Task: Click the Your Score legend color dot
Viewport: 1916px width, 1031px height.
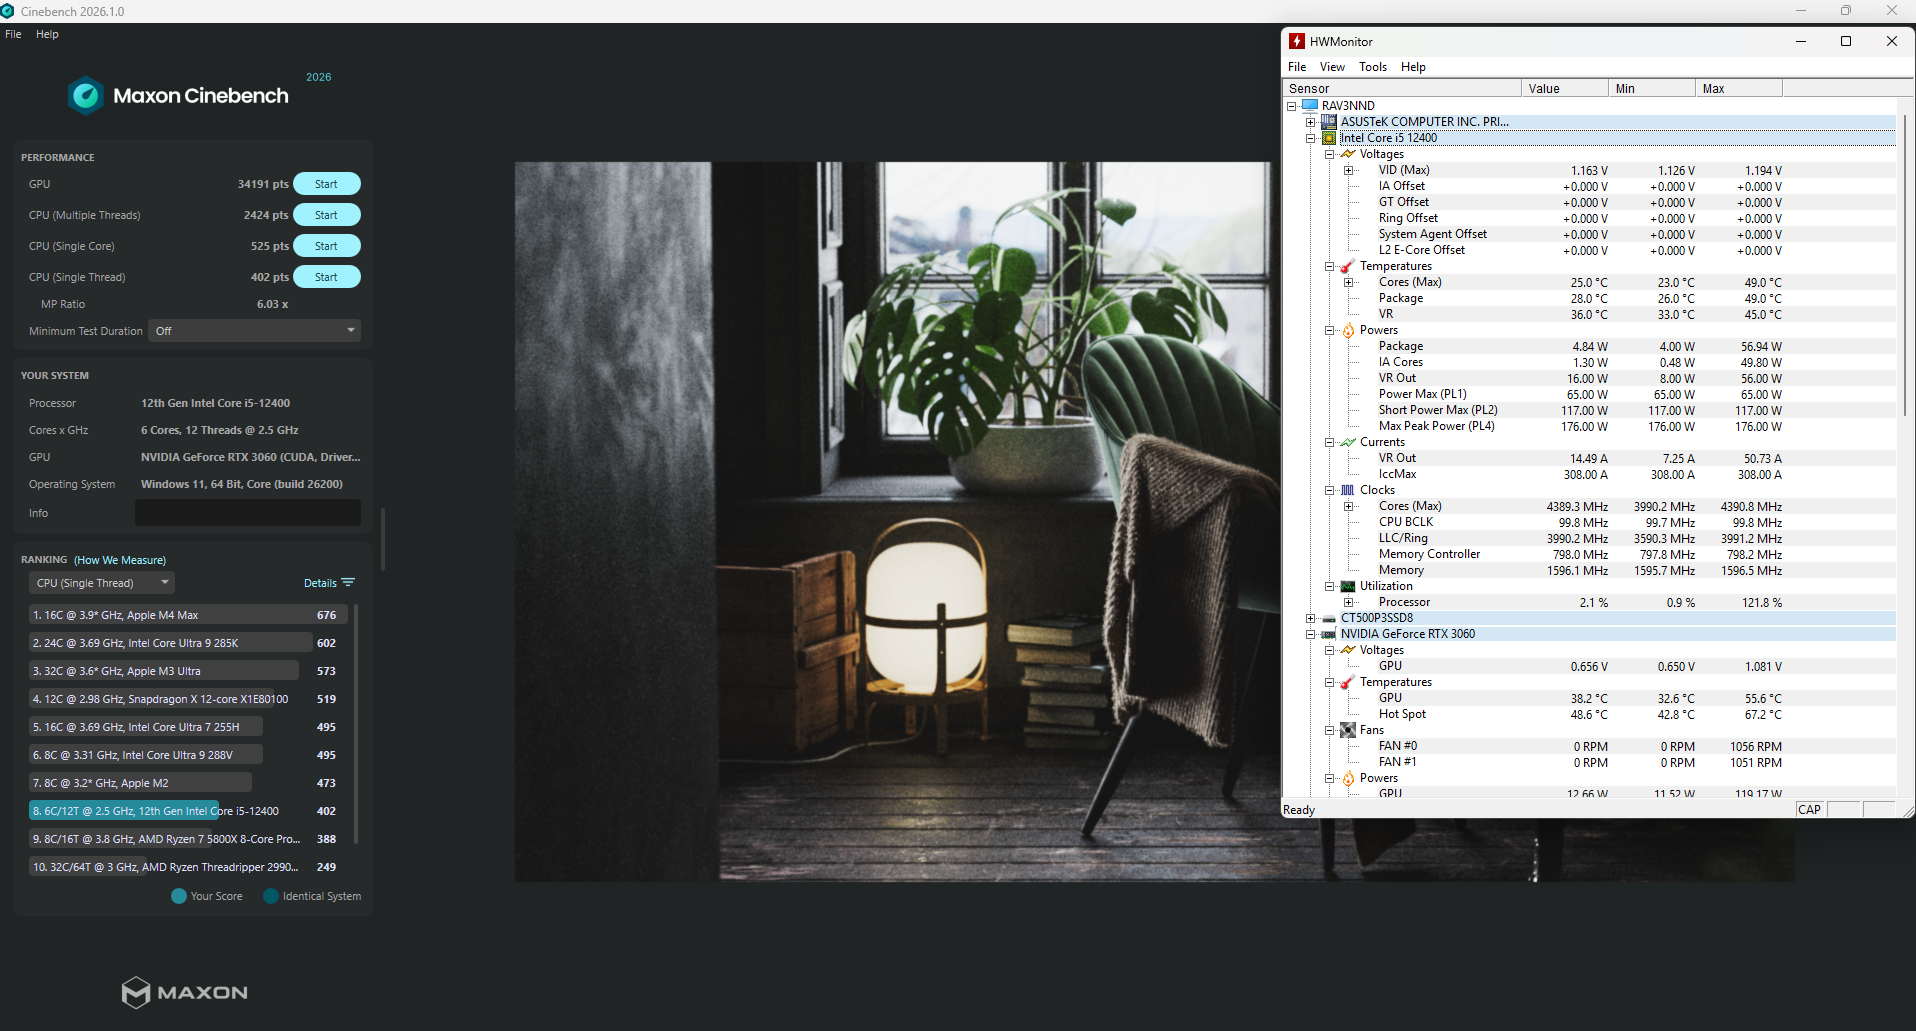Action: click(179, 896)
